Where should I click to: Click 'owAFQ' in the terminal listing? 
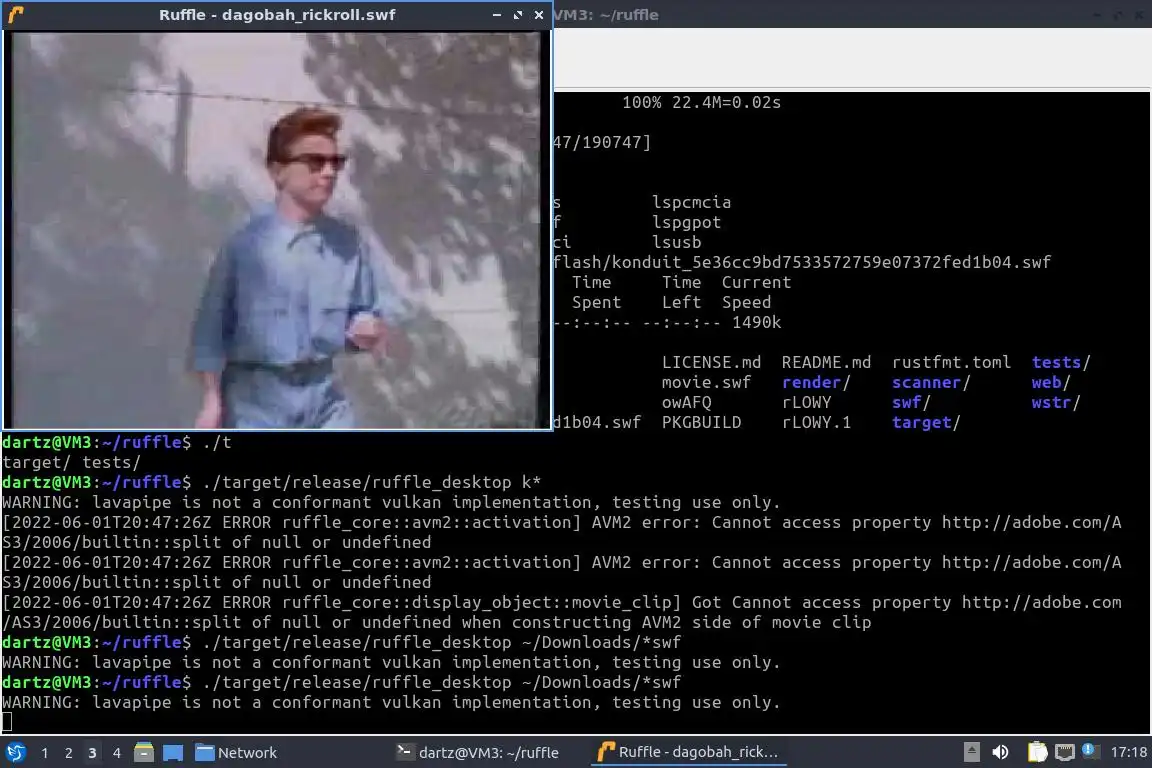click(x=686, y=402)
